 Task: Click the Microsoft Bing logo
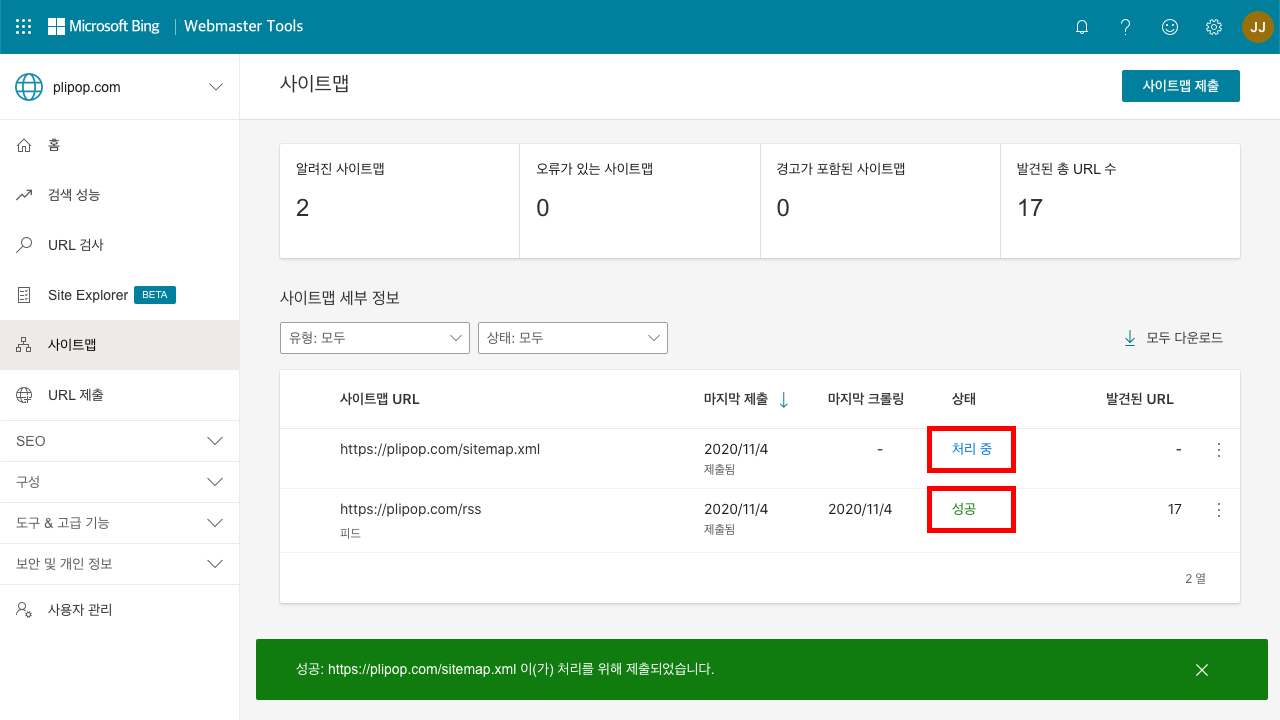(x=104, y=27)
